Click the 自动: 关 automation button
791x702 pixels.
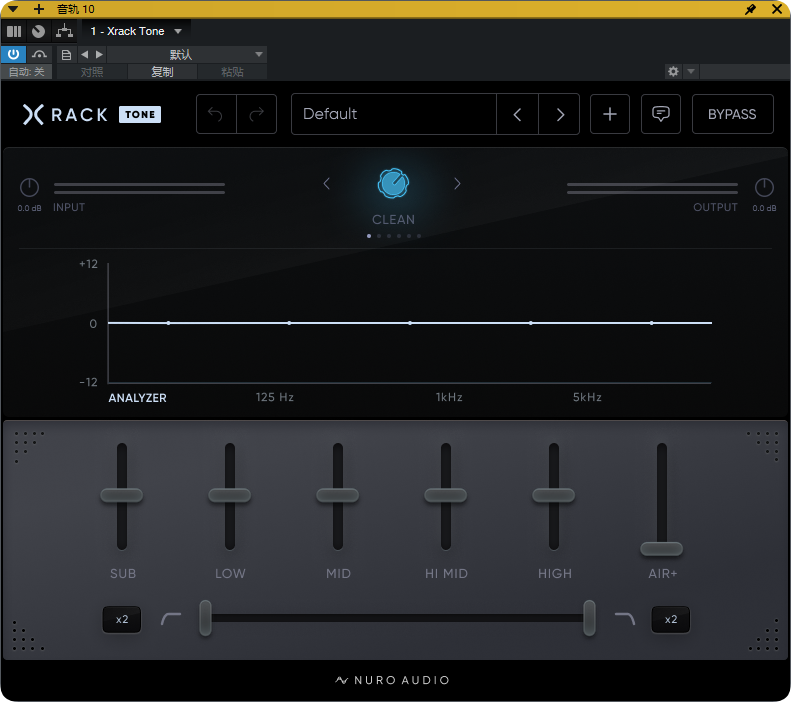click(26, 72)
